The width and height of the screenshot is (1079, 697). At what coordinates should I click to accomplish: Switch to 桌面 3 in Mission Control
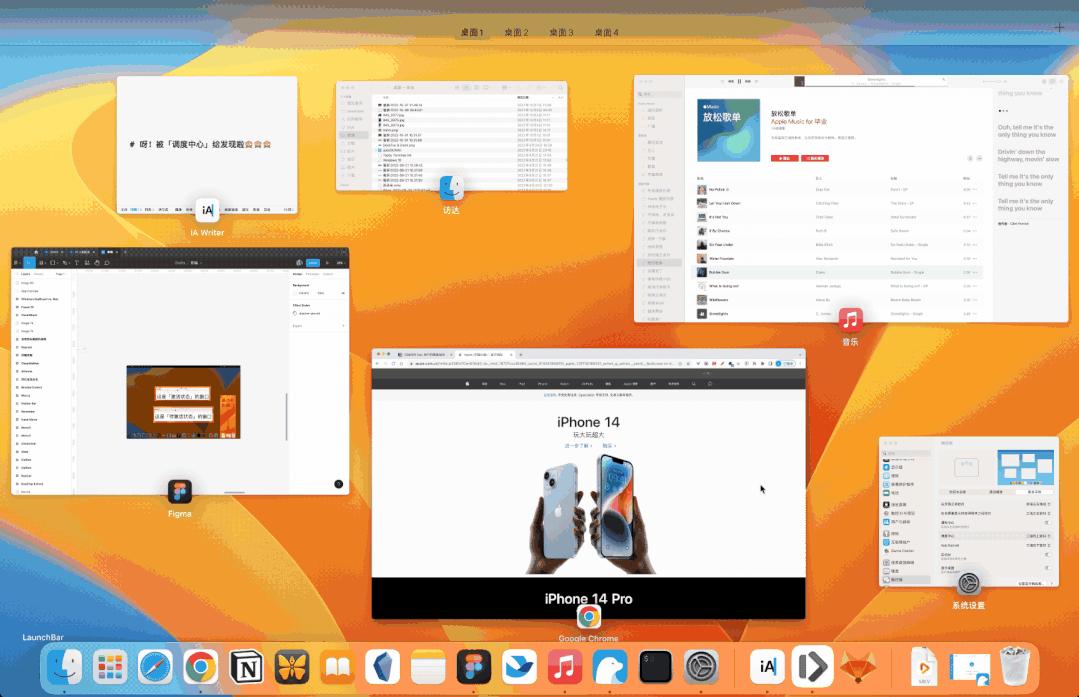pos(561,32)
